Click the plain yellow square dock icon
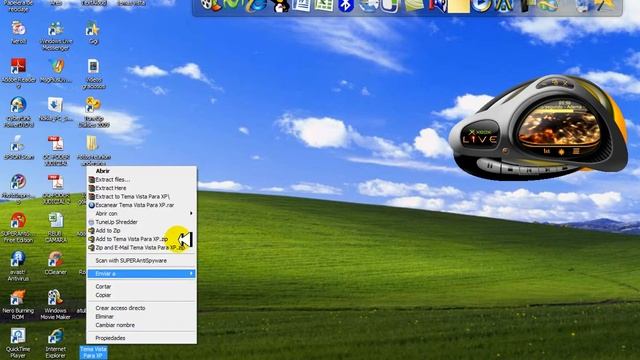Viewport: 640px width, 360px height. pyautogui.click(x=459, y=6)
